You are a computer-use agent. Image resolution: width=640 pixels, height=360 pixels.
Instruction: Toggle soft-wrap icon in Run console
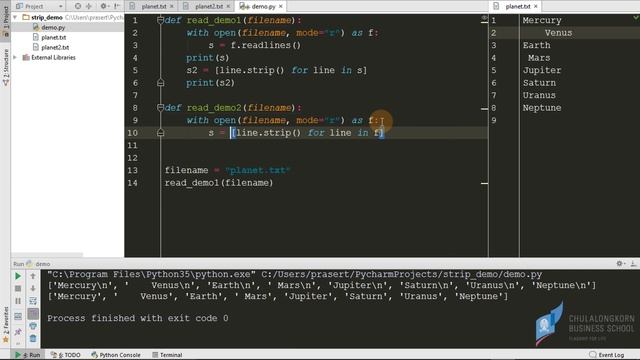33,301
